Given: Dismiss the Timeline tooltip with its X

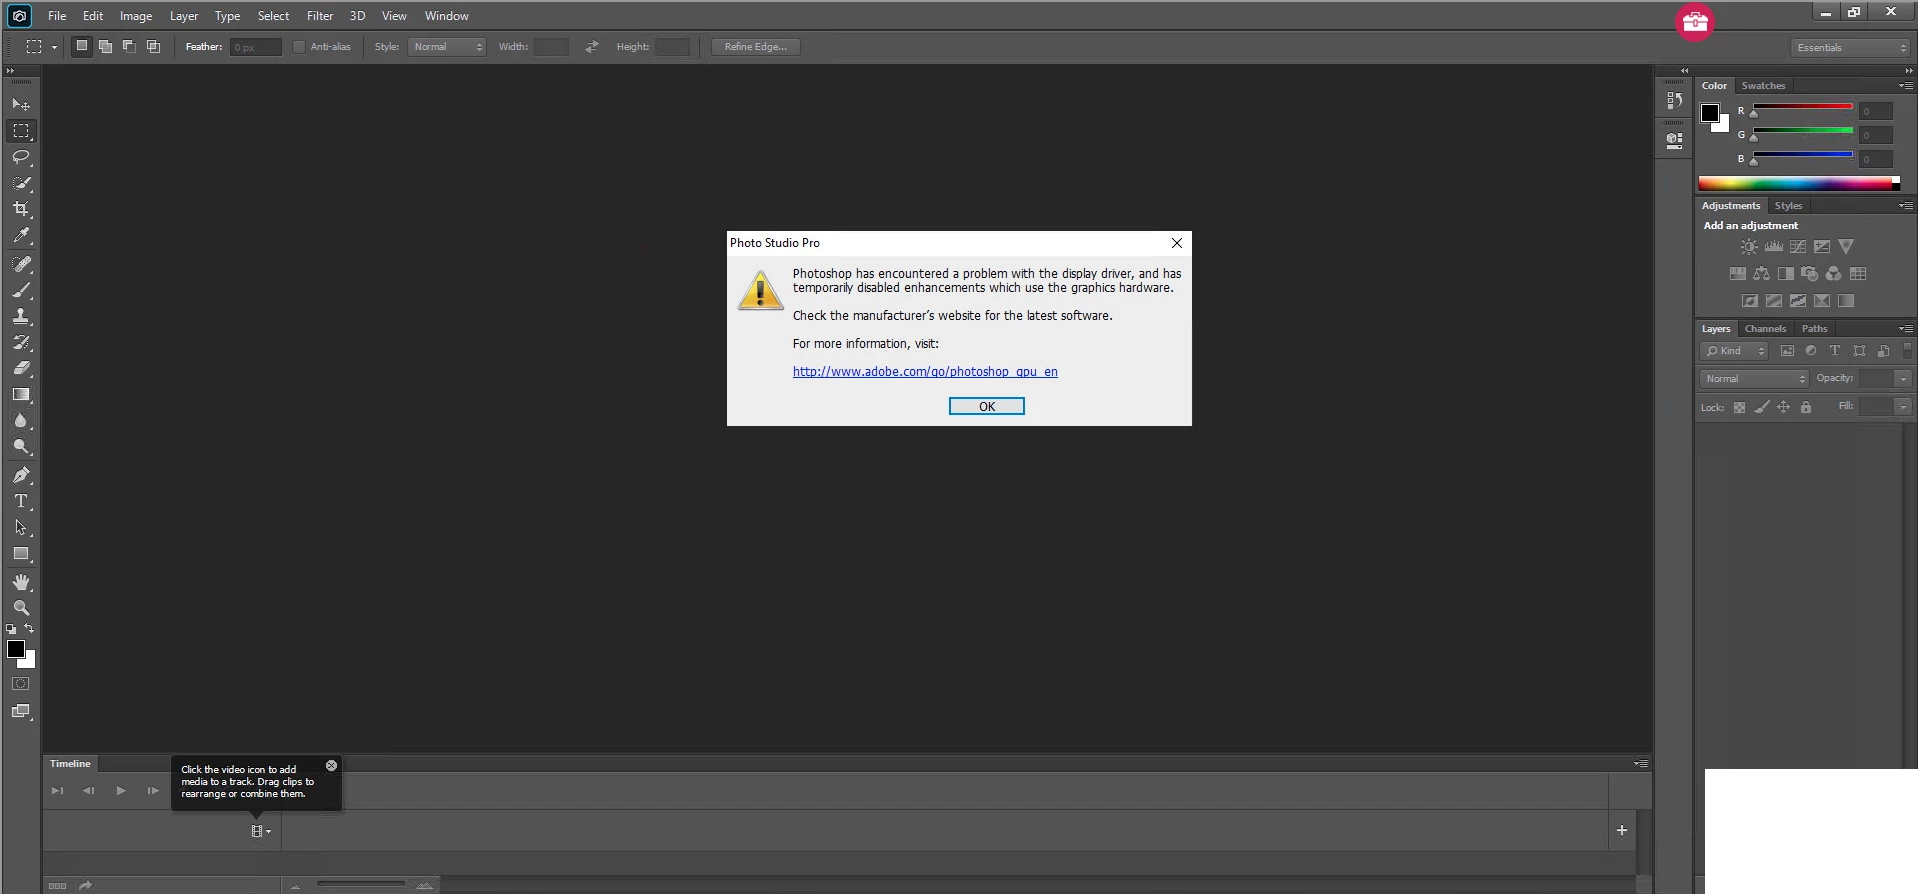Looking at the screenshot, I should pyautogui.click(x=331, y=766).
